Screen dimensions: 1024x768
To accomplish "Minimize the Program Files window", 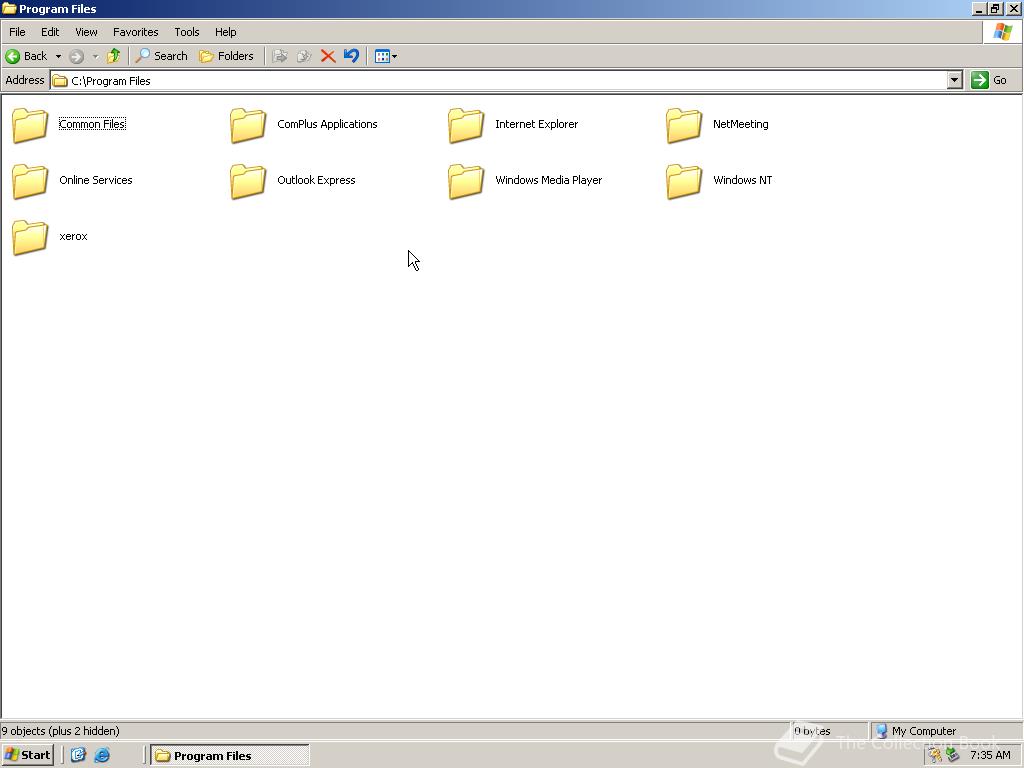I will pos(979,8).
